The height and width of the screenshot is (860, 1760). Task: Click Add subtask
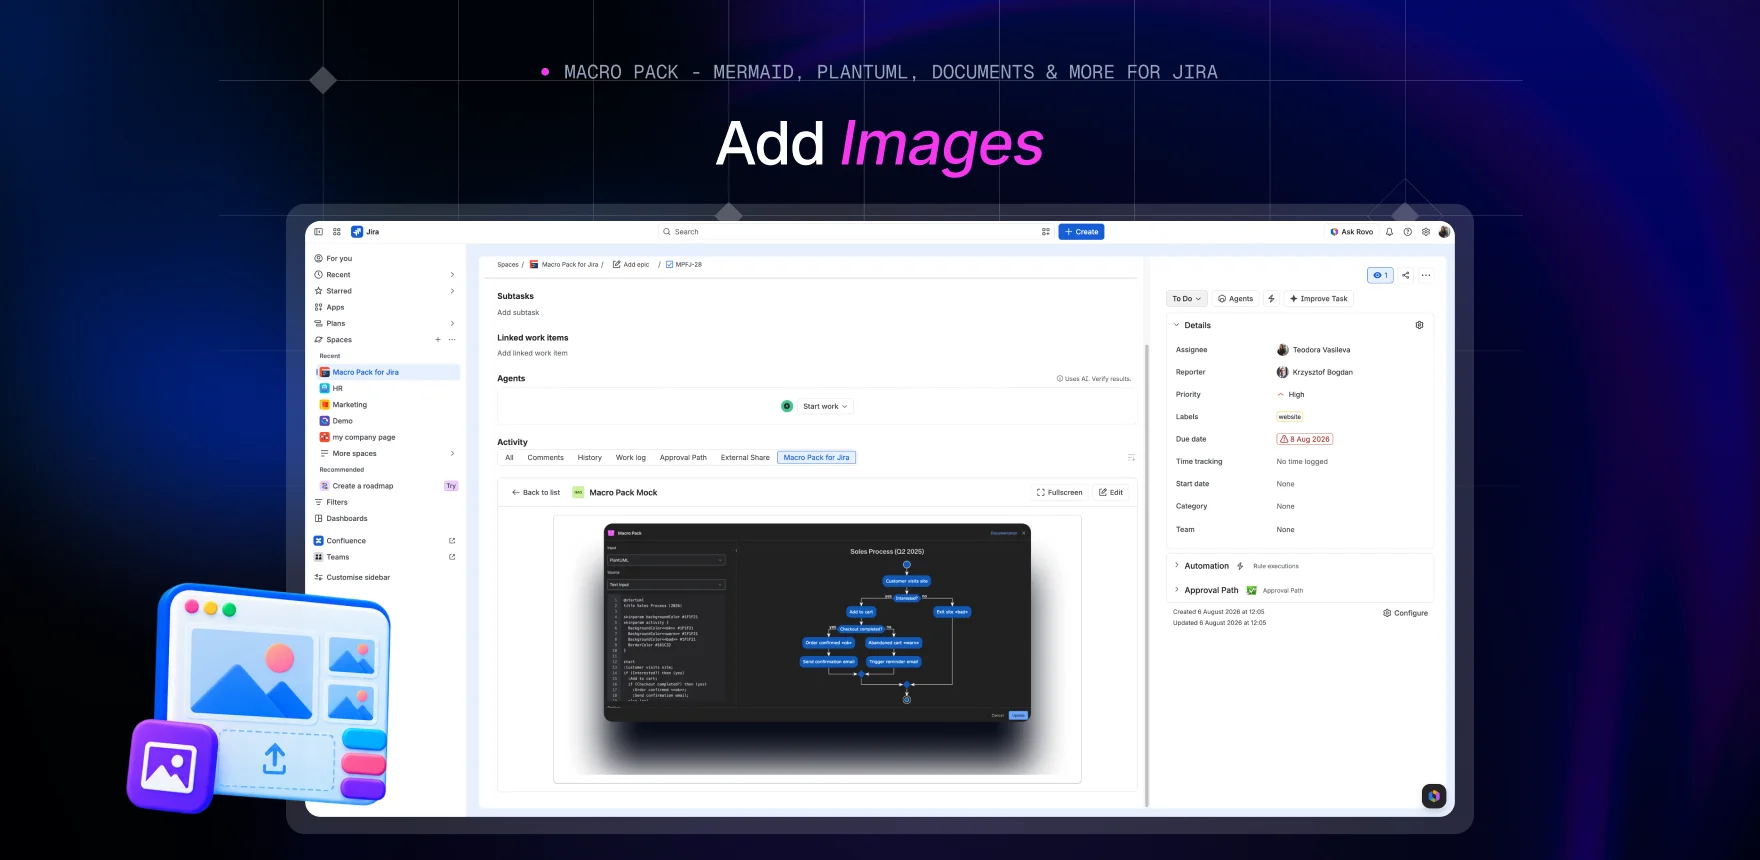pyautogui.click(x=518, y=313)
